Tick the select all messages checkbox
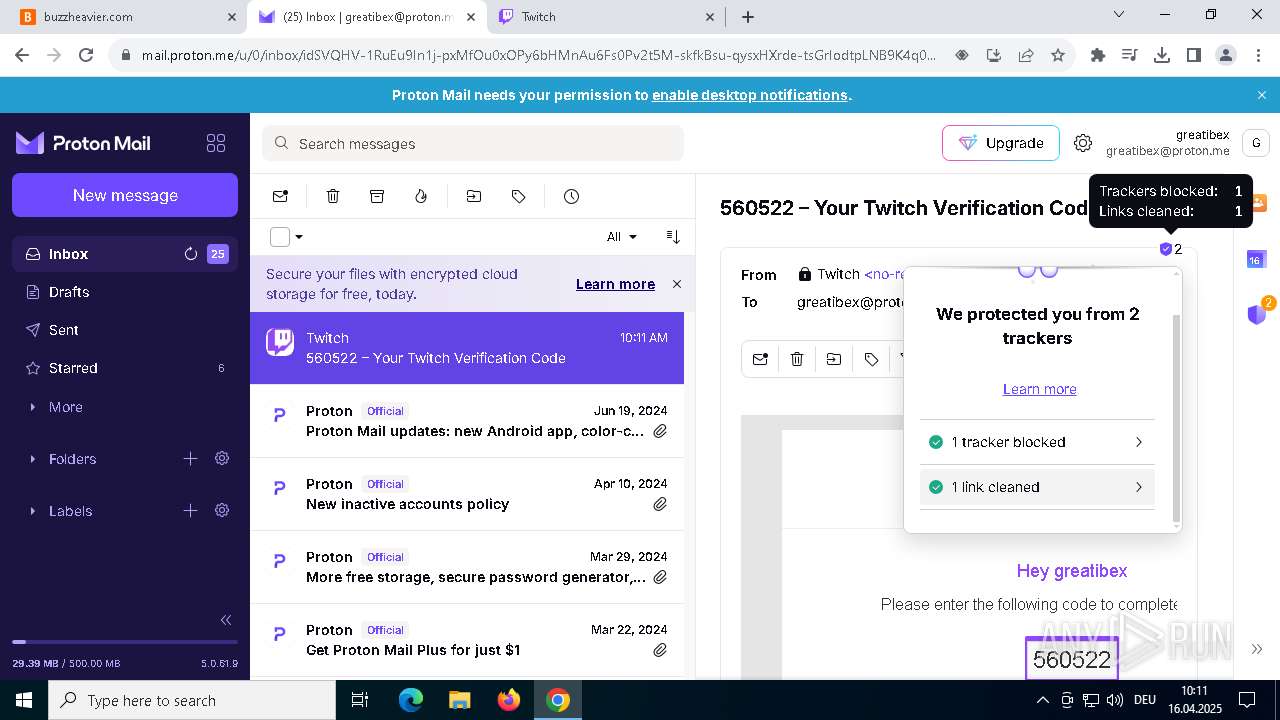Viewport: 1280px width, 720px height. 280,237
